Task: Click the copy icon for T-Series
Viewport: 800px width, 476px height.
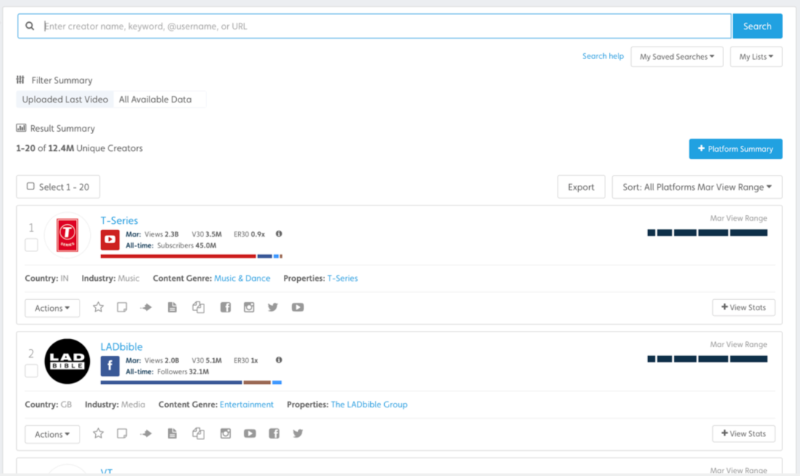Action: click(x=198, y=307)
